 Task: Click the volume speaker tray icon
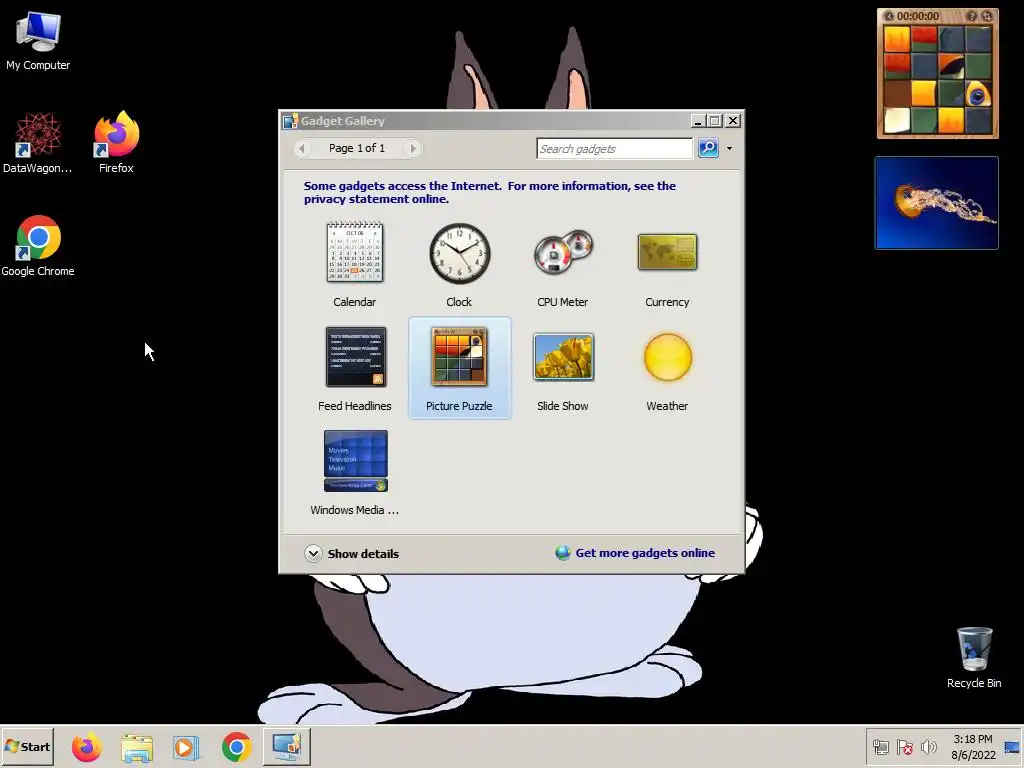928,746
